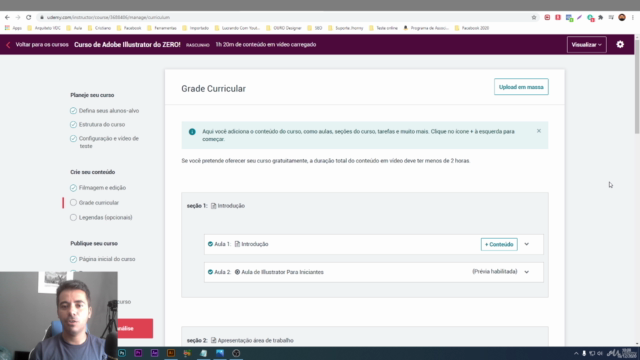Open After Effects from the taskbar
This screenshot has height=360, width=640.
[x=154, y=353]
